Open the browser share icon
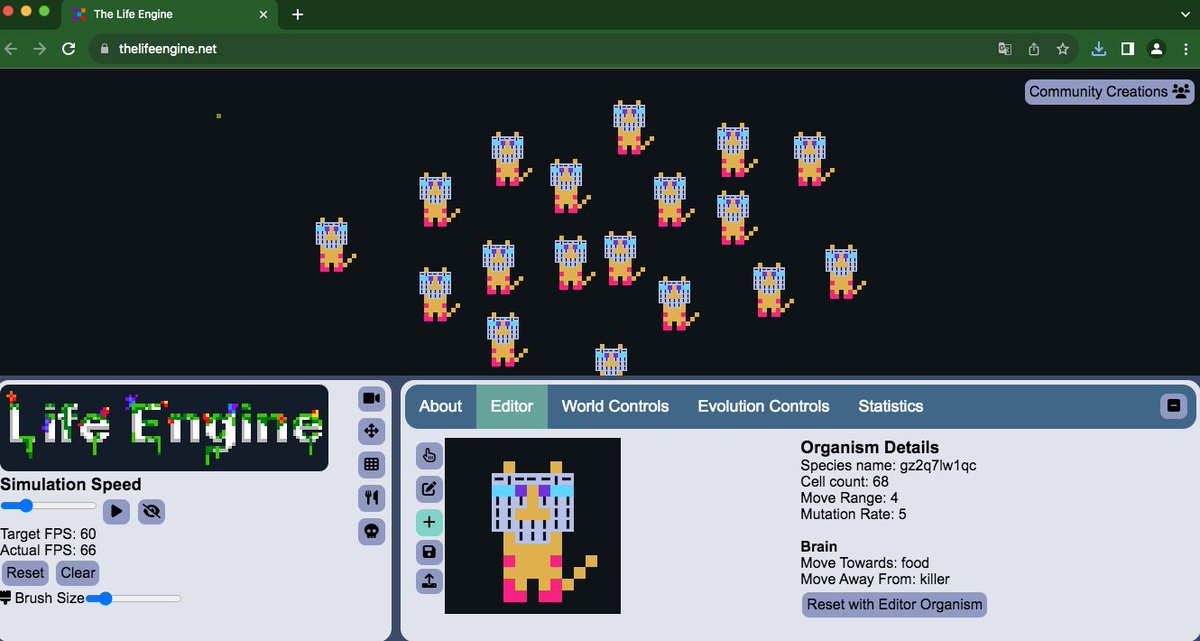1200x641 pixels. (1035, 48)
